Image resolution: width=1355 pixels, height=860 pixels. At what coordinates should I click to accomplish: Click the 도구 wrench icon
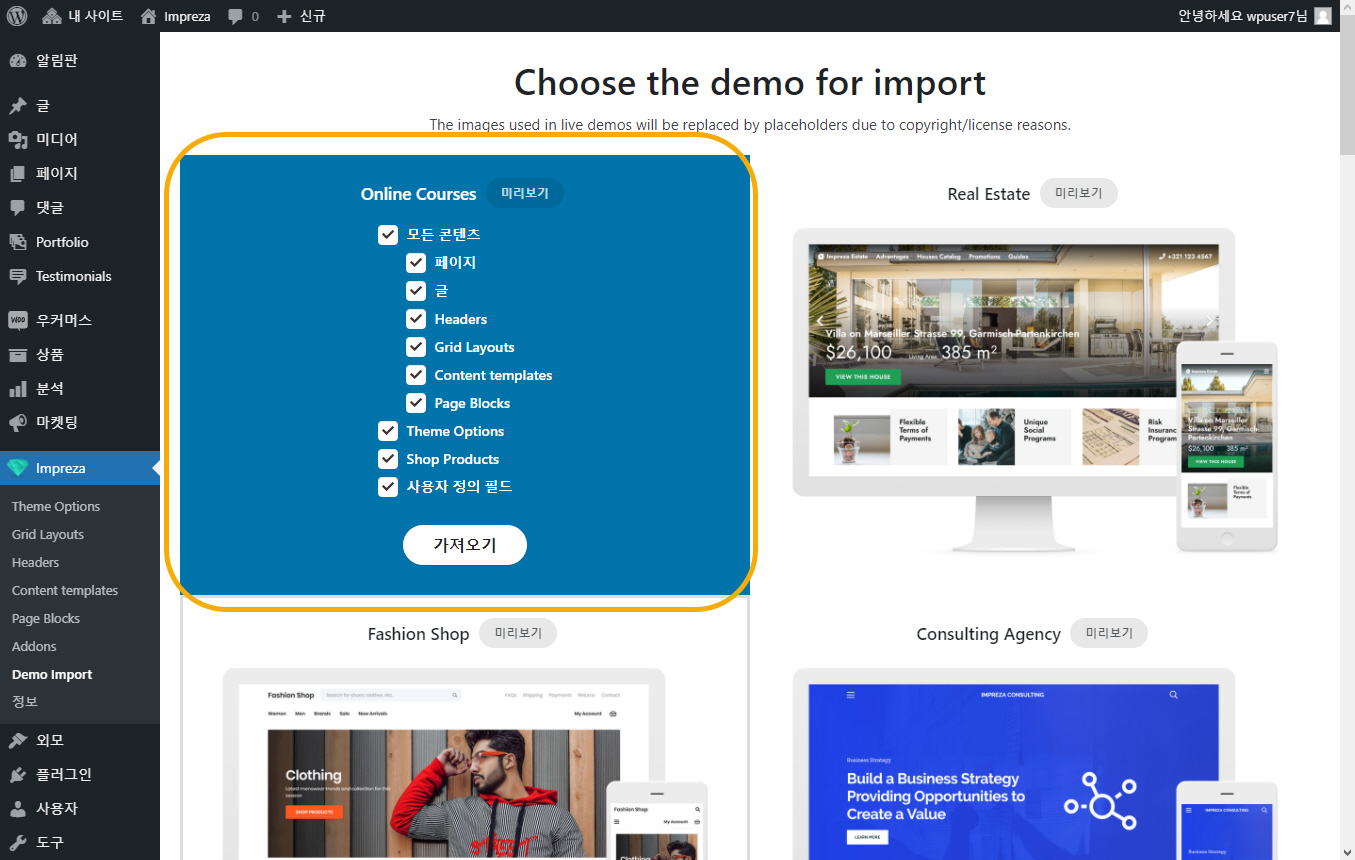coord(18,842)
